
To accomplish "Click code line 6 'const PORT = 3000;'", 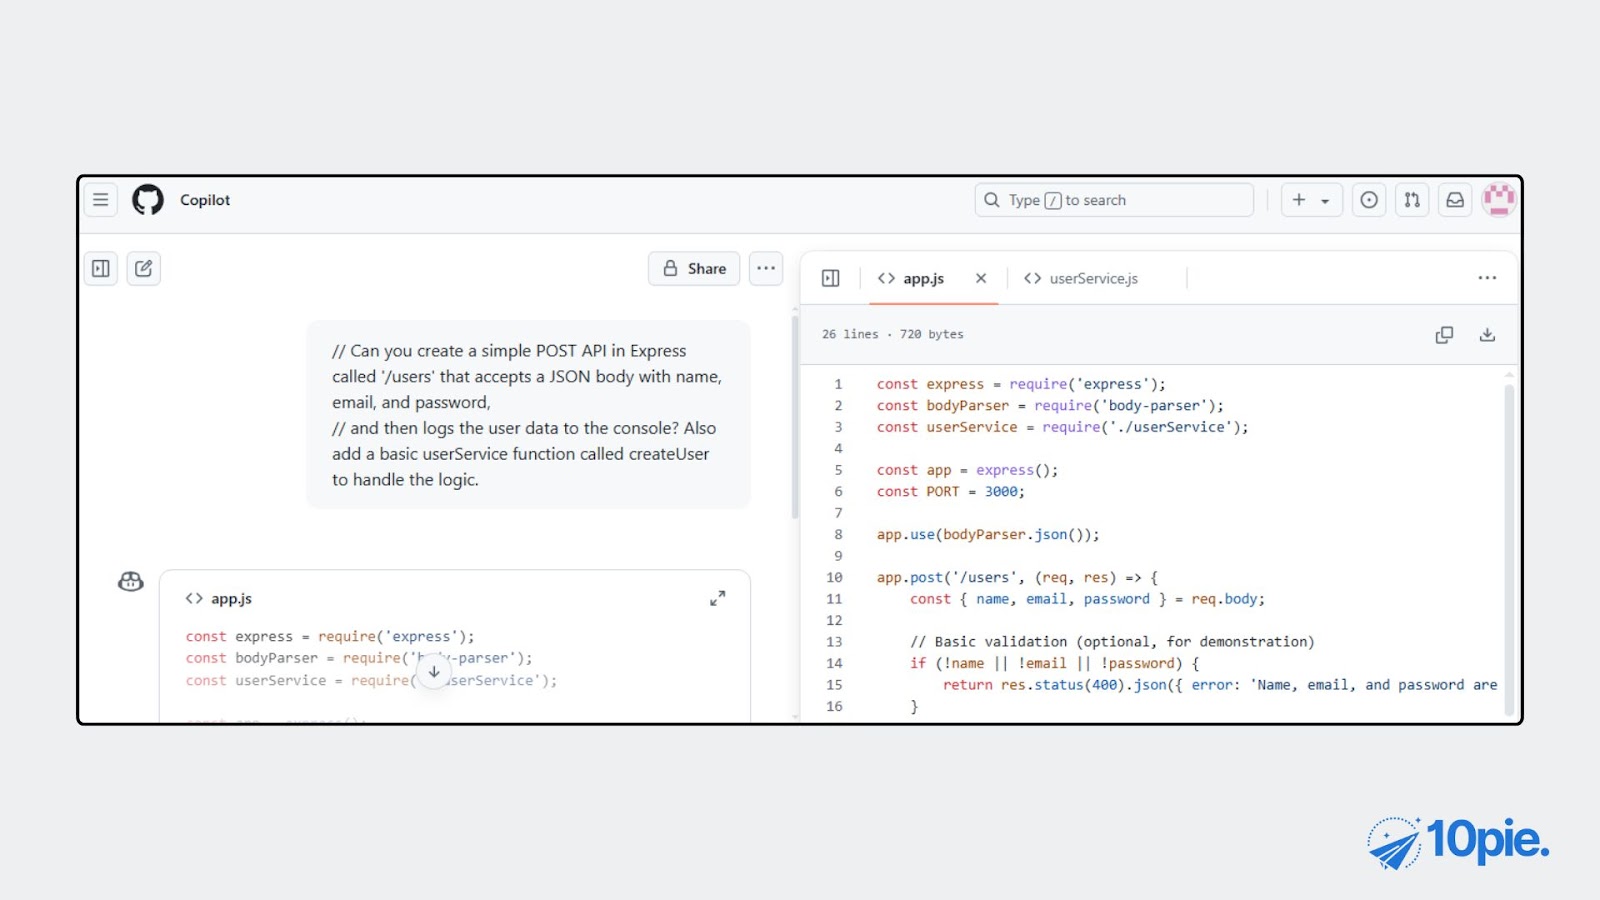I will (951, 491).
